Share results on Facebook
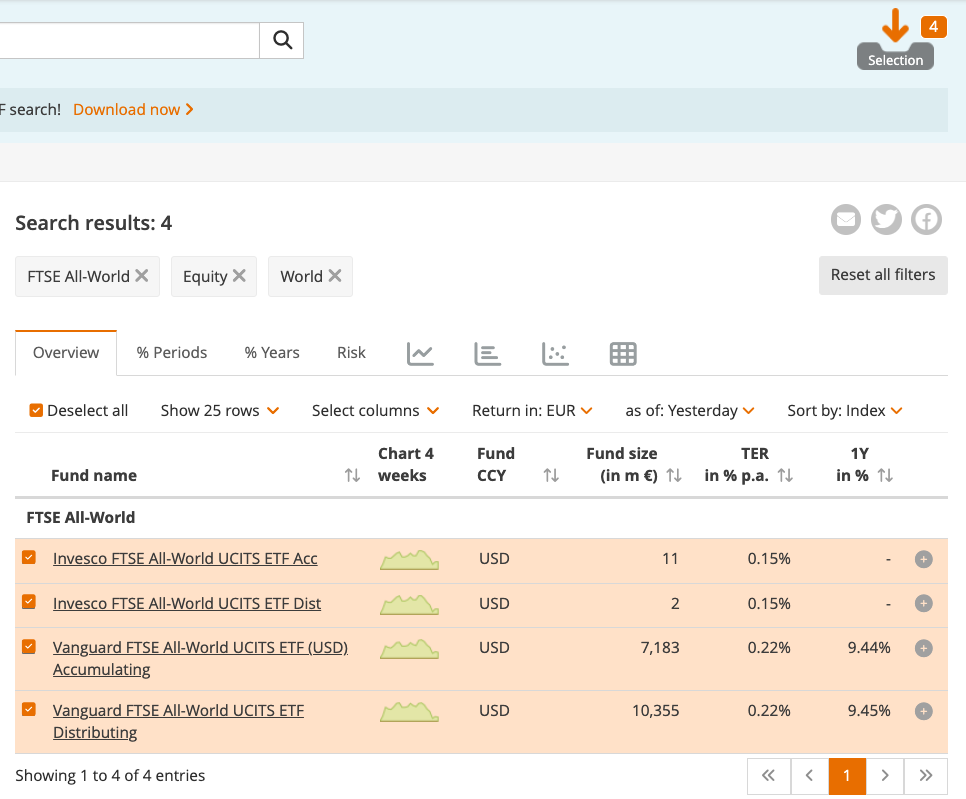Screen dimensions: 966x799 (x=926, y=219)
